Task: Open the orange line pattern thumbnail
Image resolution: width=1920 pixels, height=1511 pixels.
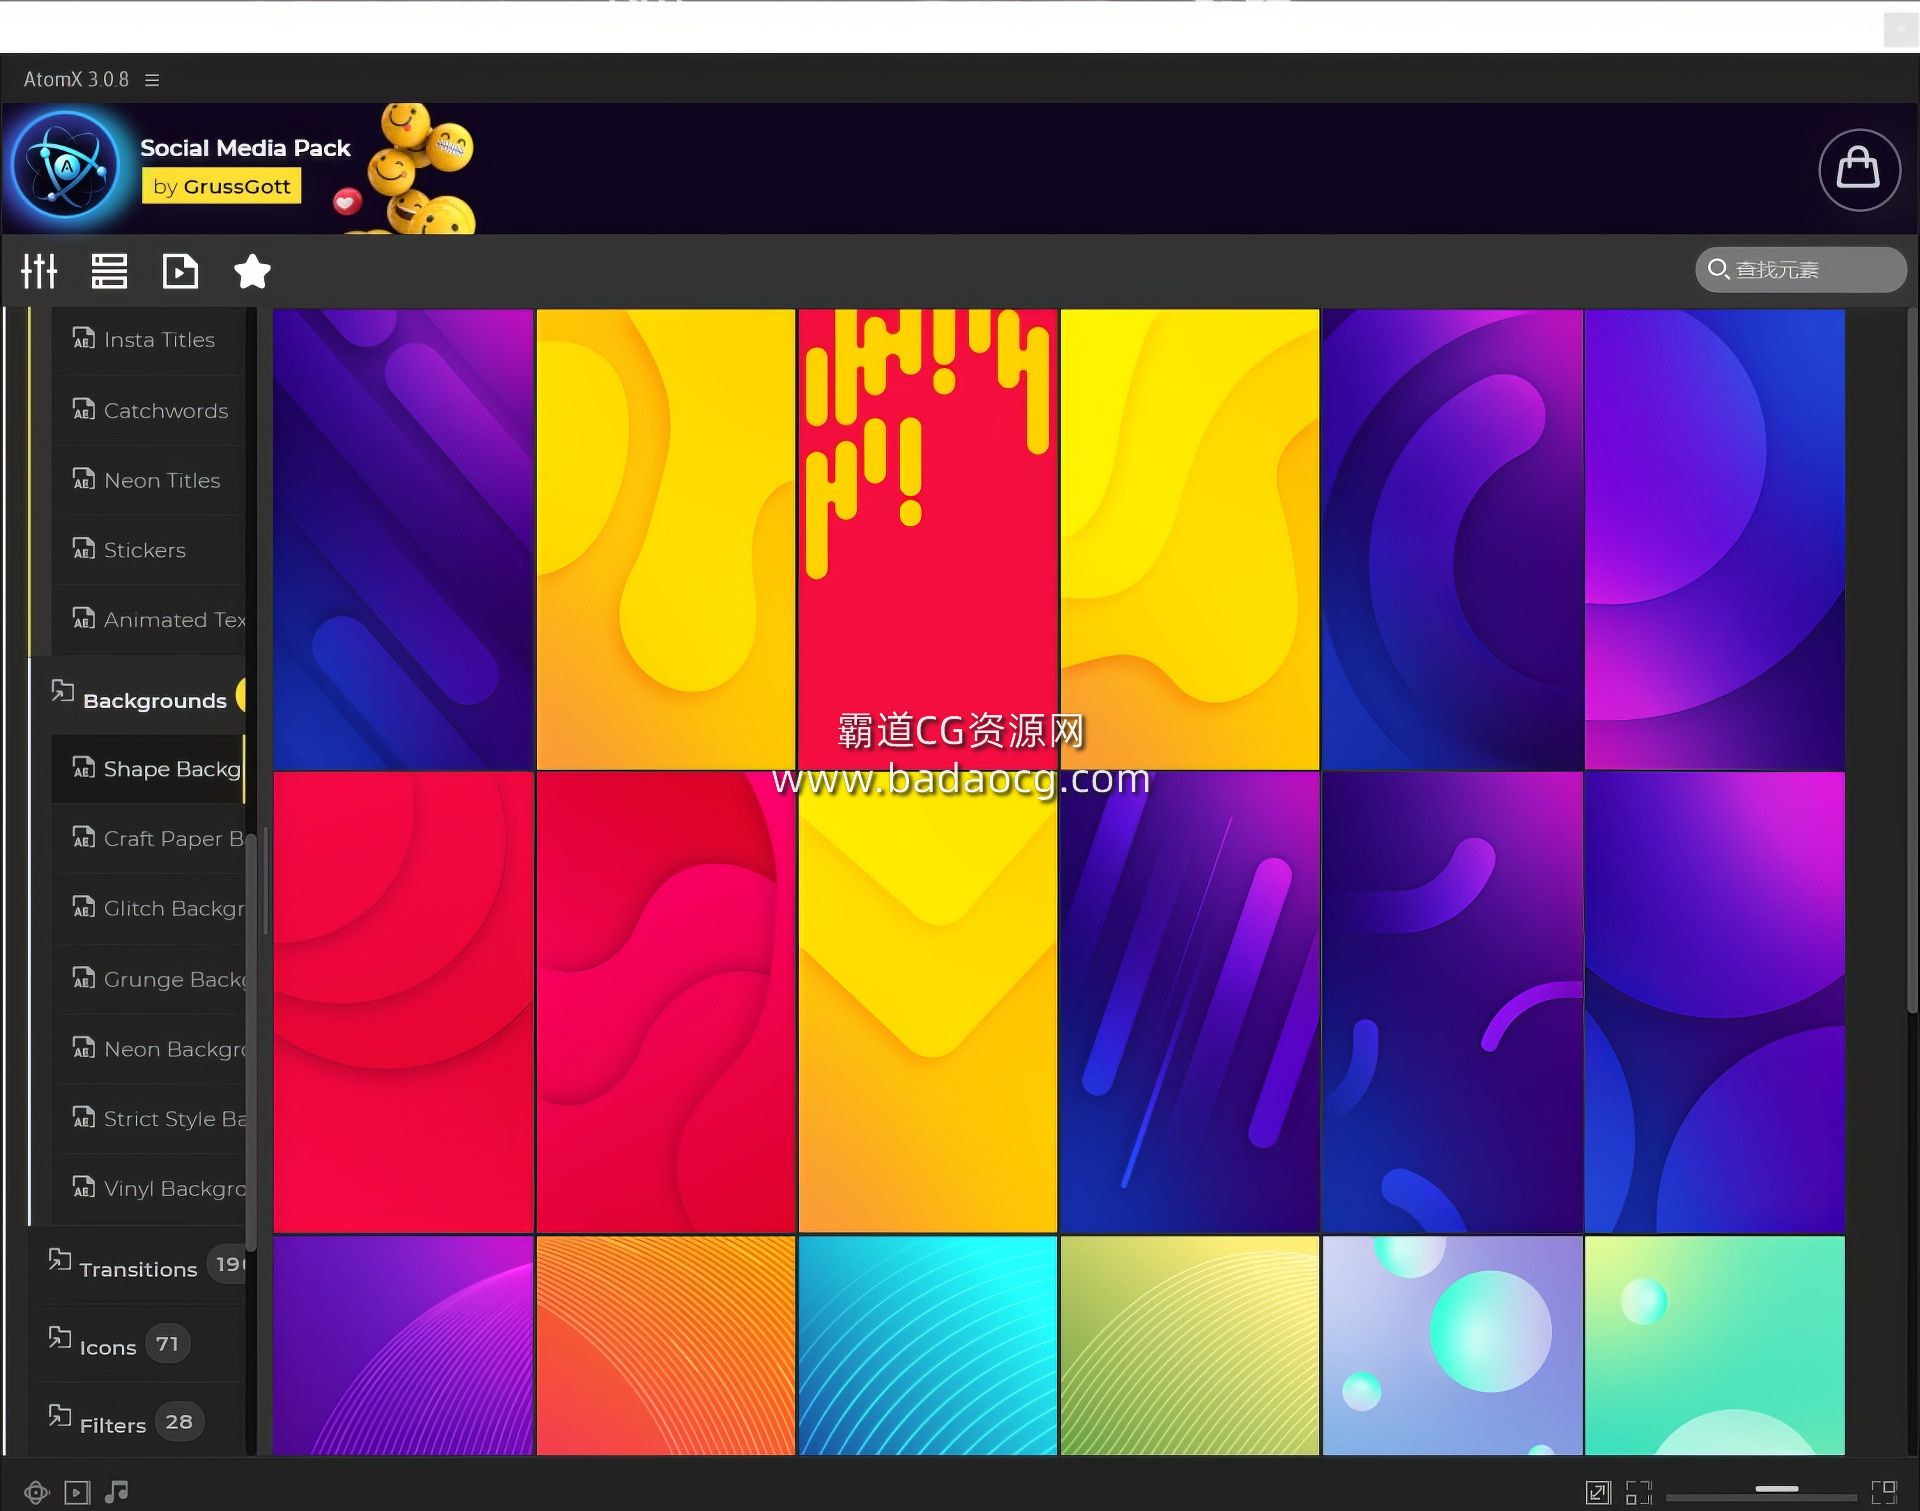Action: [666, 1345]
